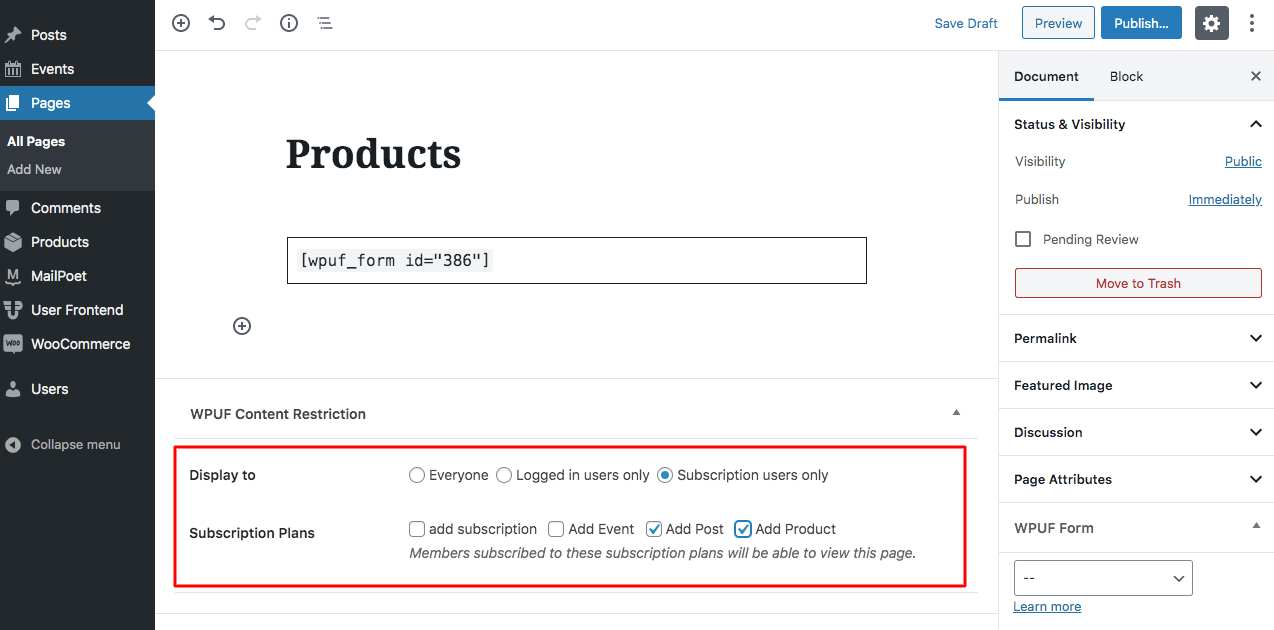1274x630 pixels.
Task: Click the Move to Trash button
Action: [1138, 283]
